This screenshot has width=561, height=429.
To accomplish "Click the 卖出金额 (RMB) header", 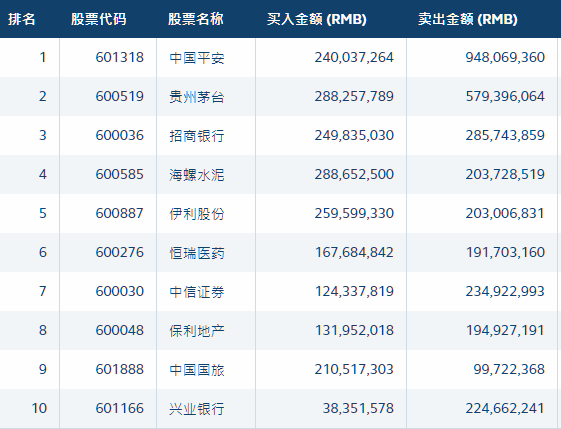I will click(468, 19).
